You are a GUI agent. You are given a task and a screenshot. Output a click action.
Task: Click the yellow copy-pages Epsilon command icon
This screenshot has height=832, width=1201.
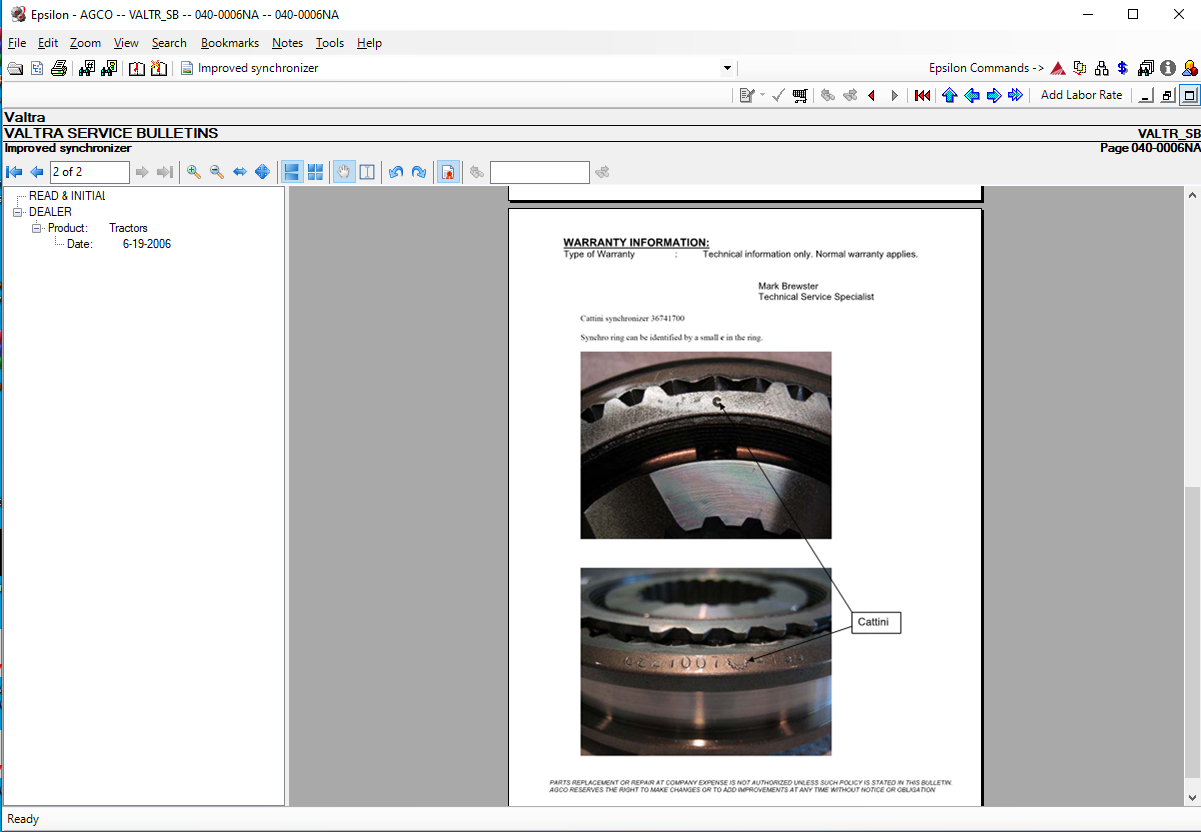1080,68
